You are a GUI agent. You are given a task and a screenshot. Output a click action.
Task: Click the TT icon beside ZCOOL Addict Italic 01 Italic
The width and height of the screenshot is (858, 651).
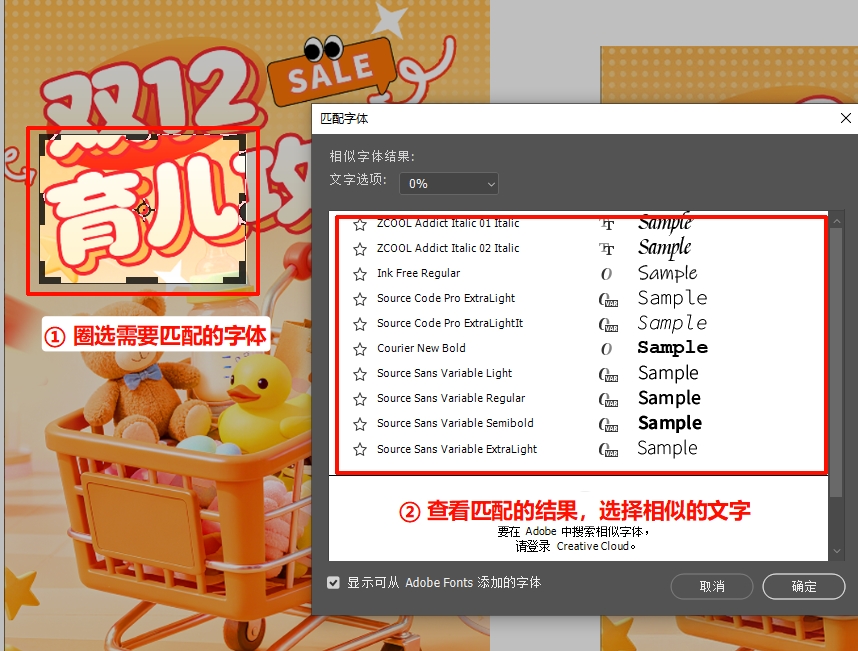click(x=607, y=222)
